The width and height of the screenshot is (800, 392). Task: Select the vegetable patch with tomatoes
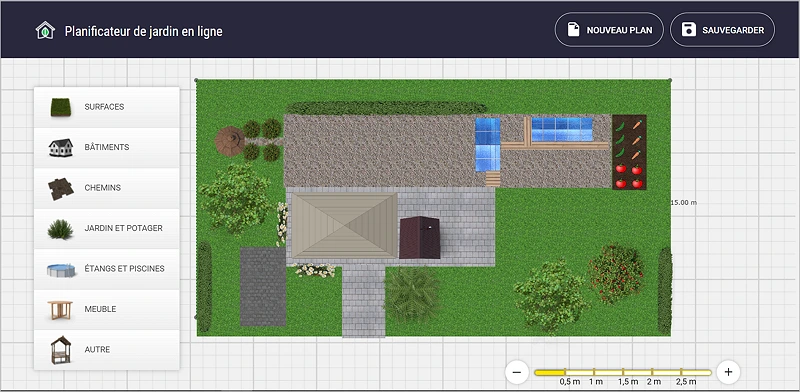click(630, 152)
